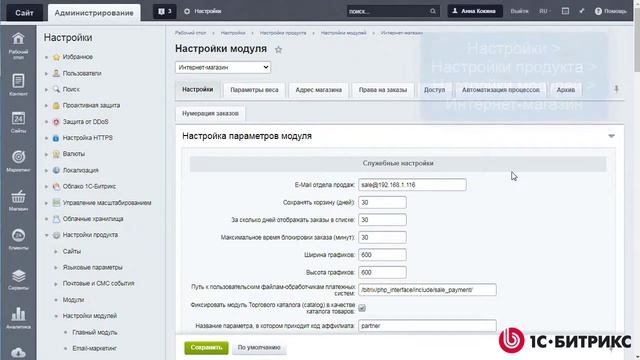Click the Облако 1С-Битрикс icon
Viewport: 640px width, 360px height.
click(x=56, y=186)
